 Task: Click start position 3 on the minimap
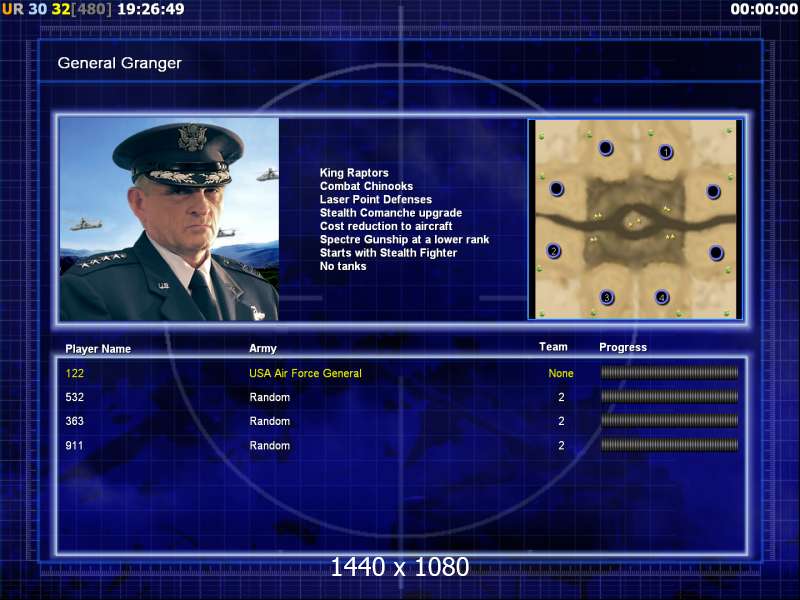pos(607,297)
